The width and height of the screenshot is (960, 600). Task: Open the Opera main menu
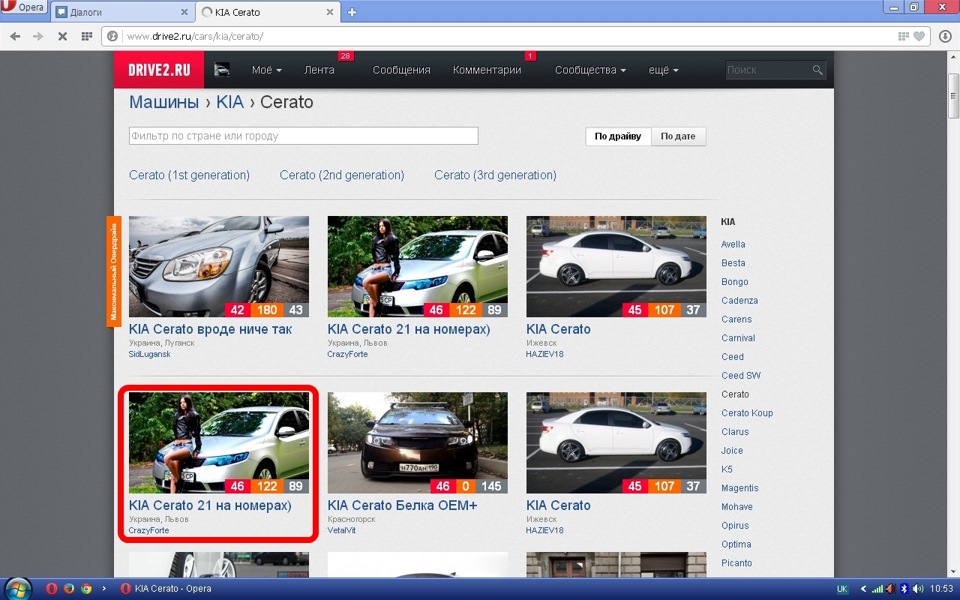[24, 8]
